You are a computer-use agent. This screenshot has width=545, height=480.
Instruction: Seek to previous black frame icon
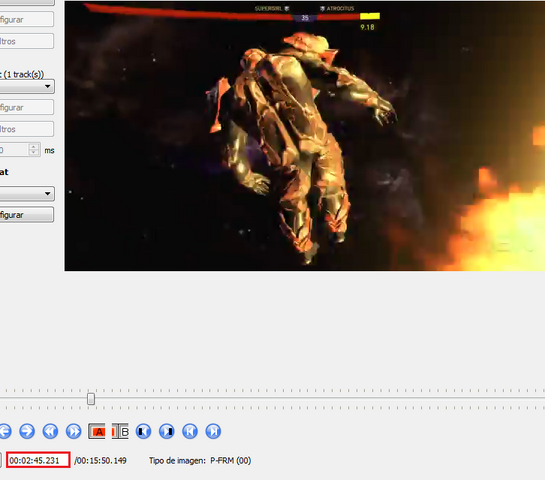pos(143,431)
